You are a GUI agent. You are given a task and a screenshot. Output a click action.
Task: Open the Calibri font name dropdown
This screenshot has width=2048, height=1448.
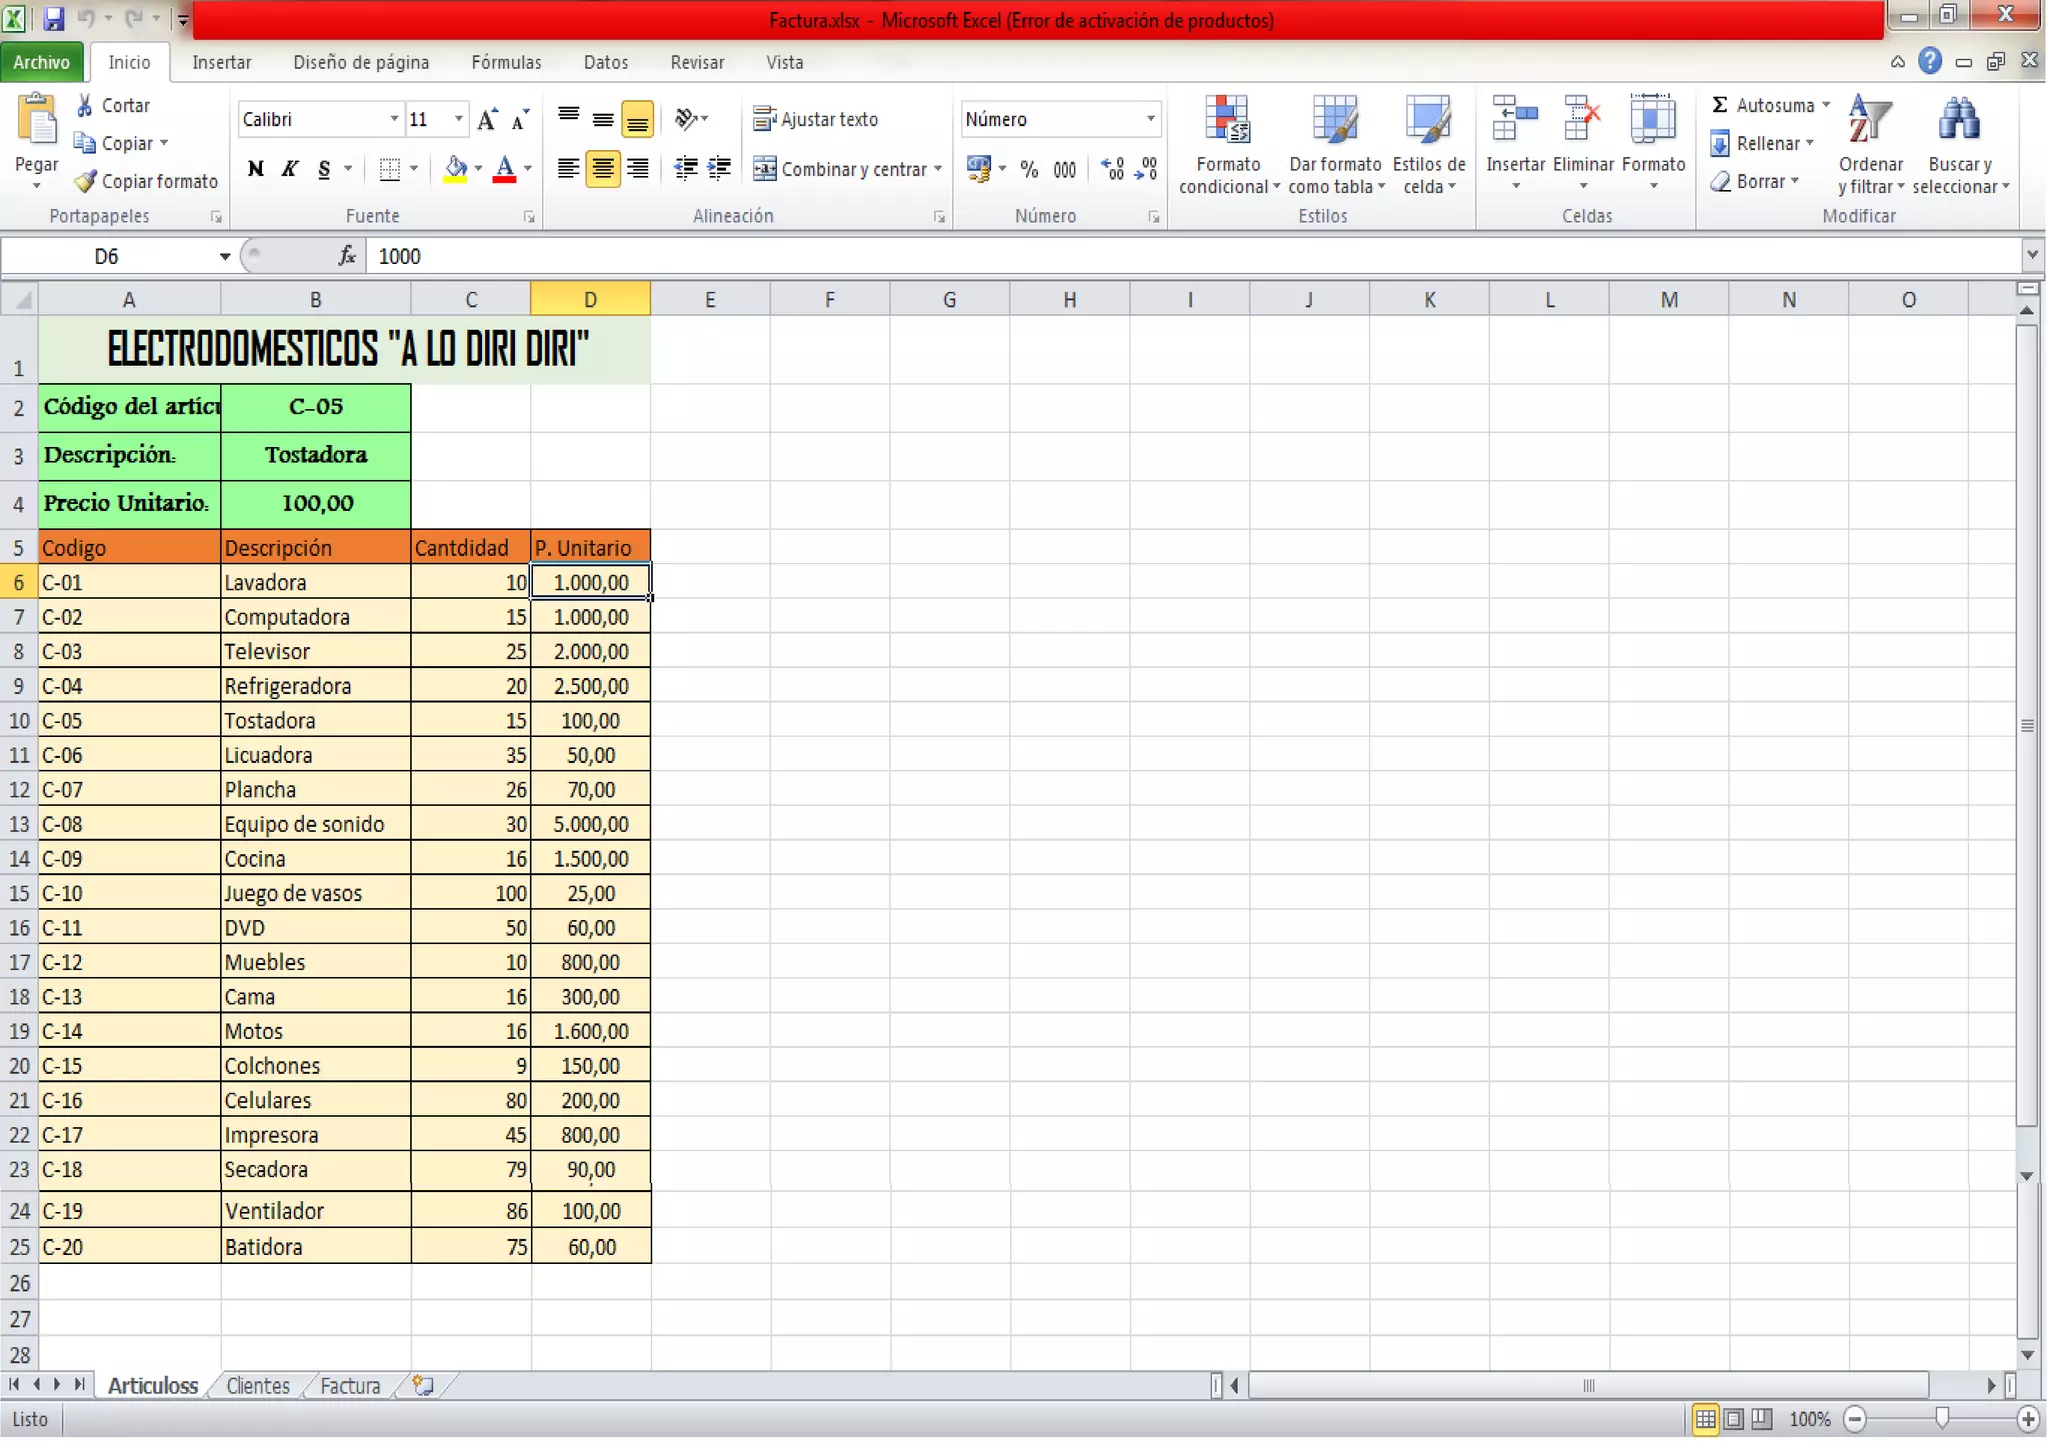click(x=394, y=120)
